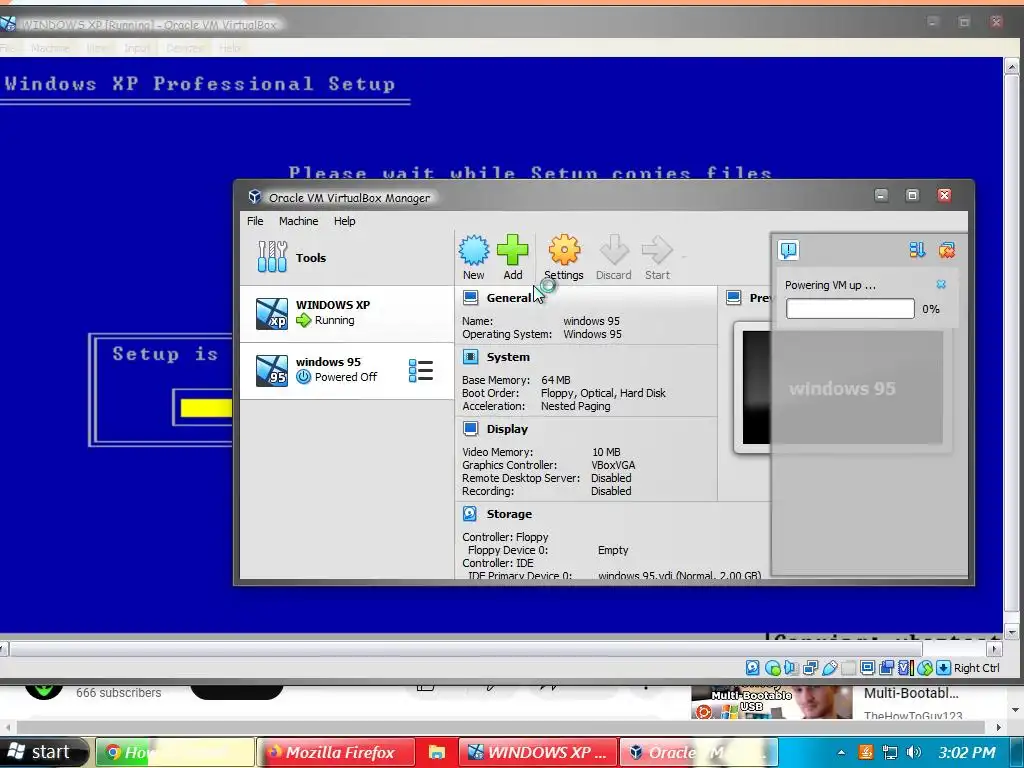Open Machine menu in WINDOWS XP VM window
The width and height of the screenshot is (1024, 768).
(x=50, y=48)
